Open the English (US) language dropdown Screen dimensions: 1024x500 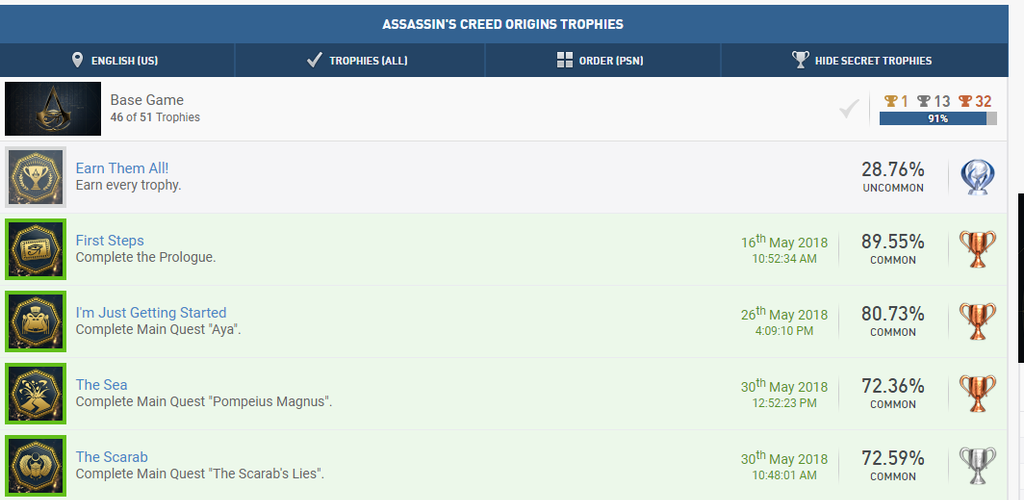click(118, 61)
